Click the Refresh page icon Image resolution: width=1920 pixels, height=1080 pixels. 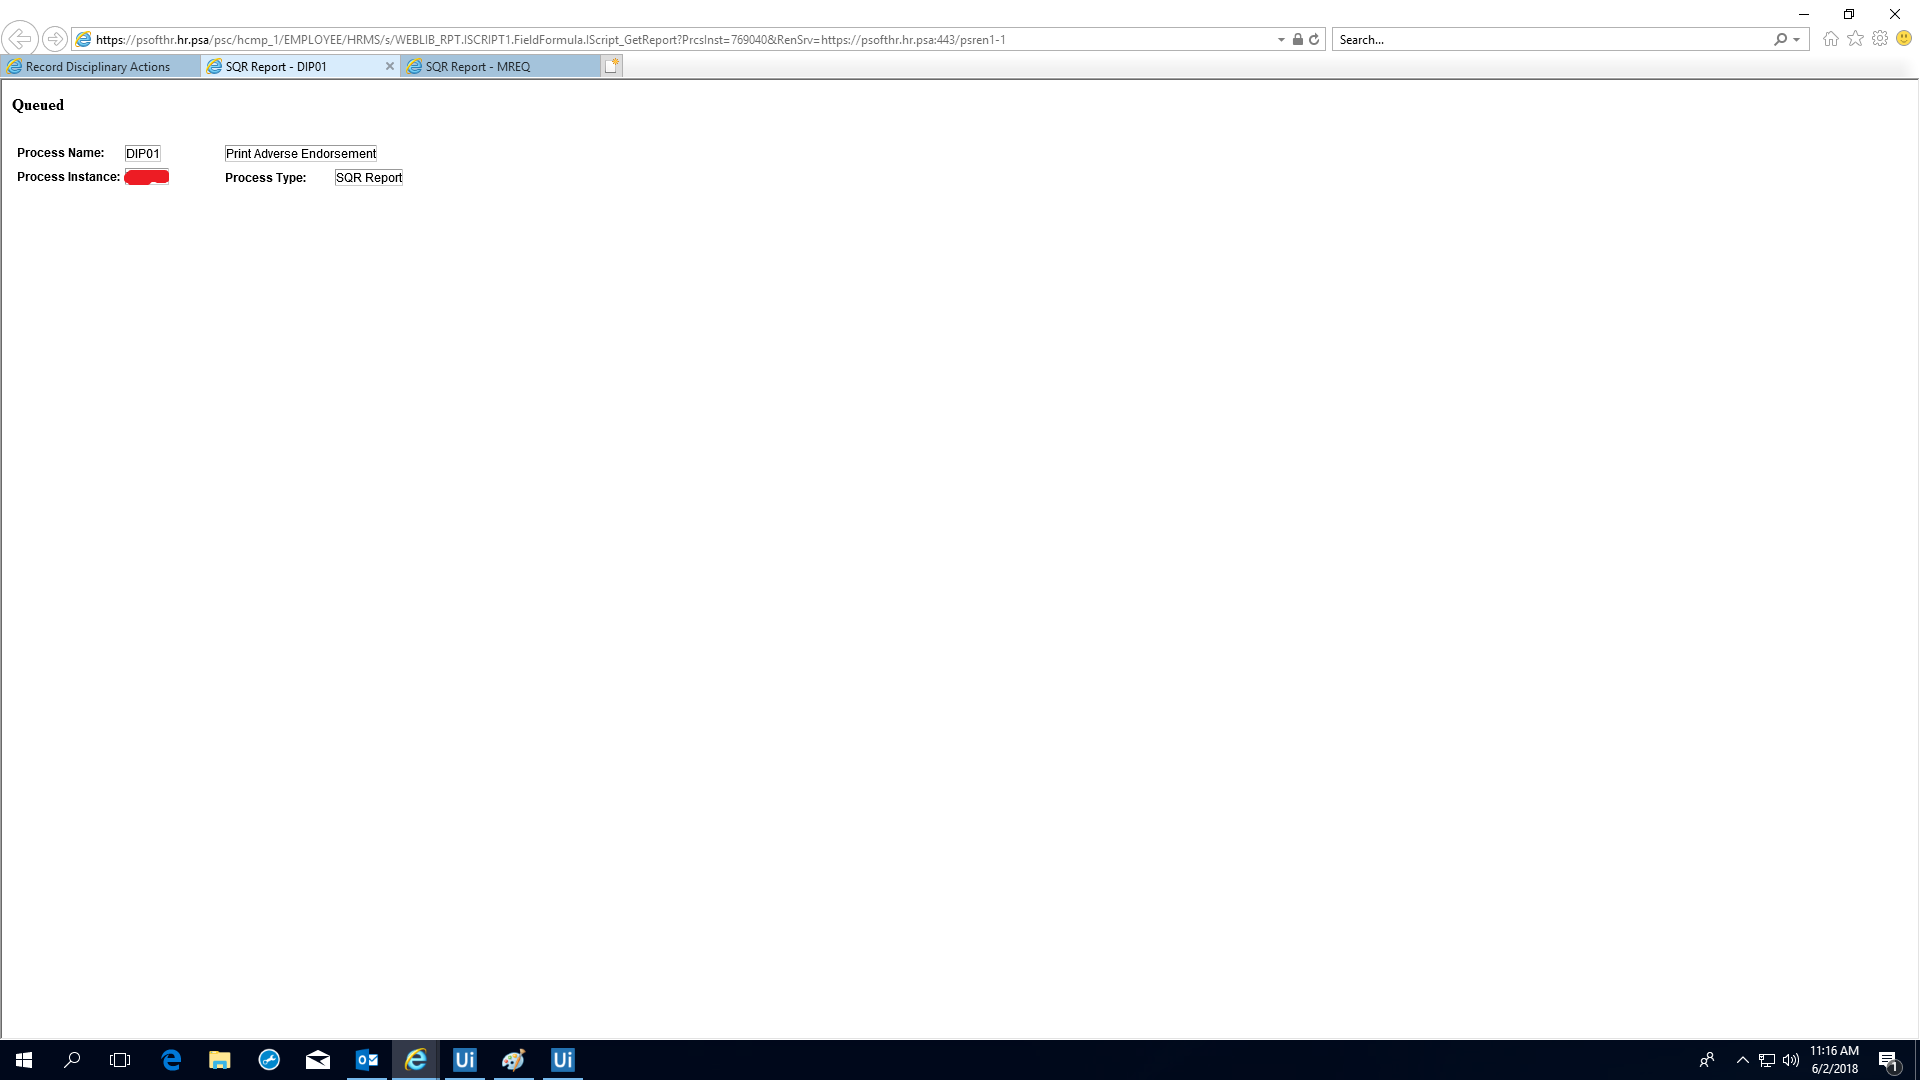click(1314, 40)
